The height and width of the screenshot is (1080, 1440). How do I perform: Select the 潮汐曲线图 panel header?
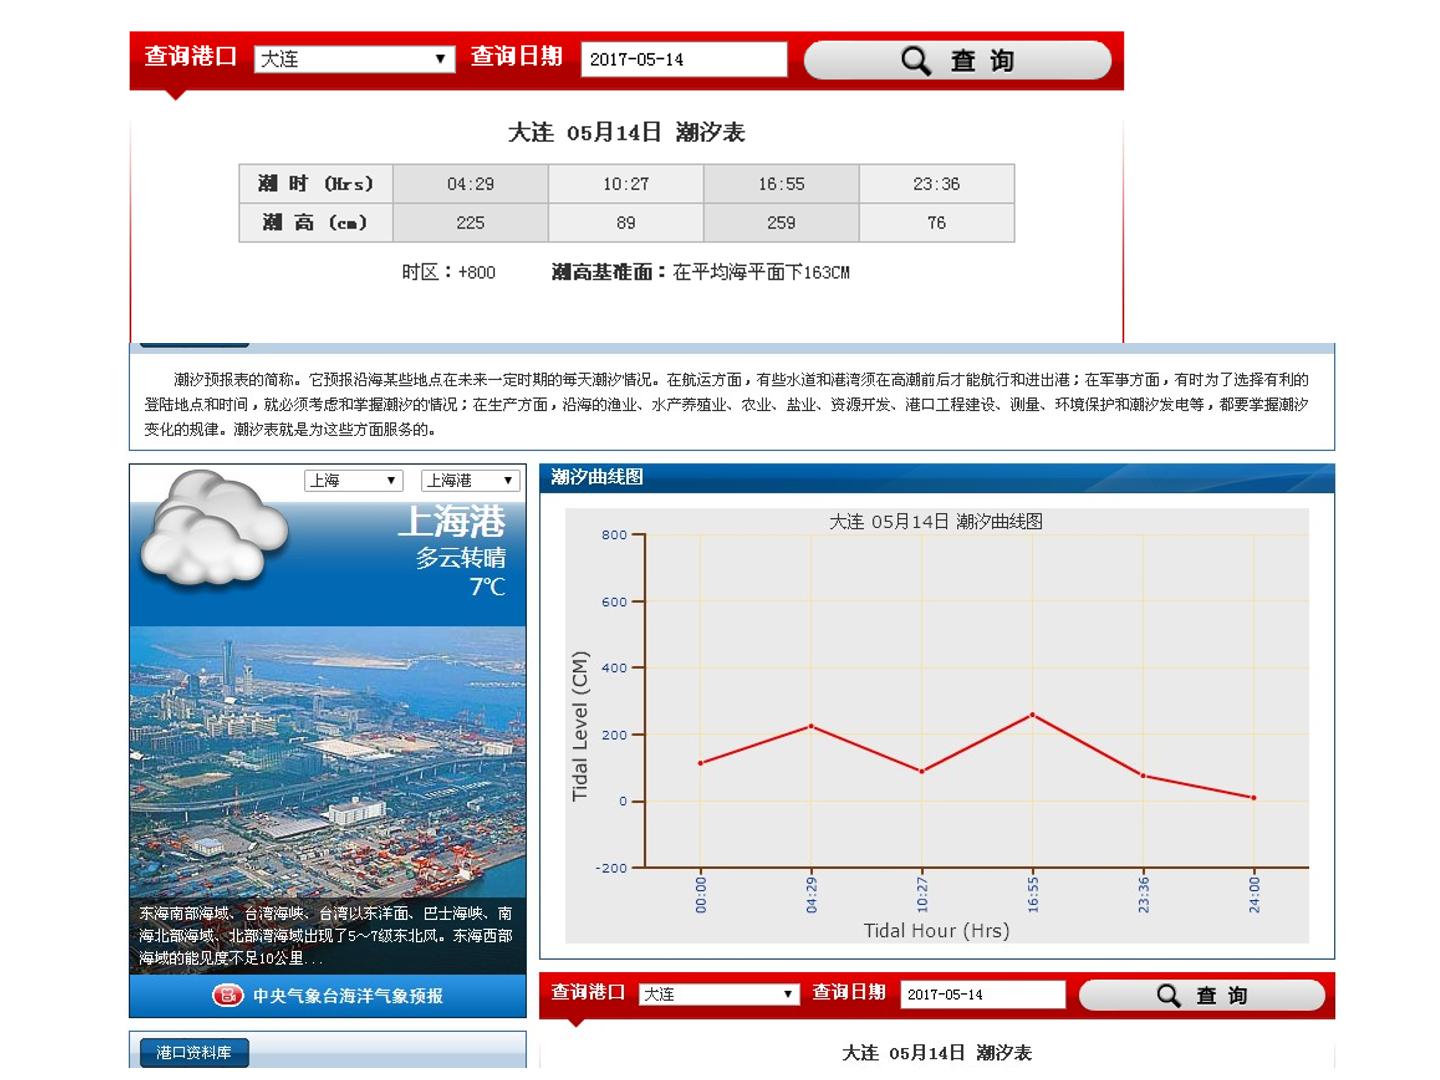[597, 477]
